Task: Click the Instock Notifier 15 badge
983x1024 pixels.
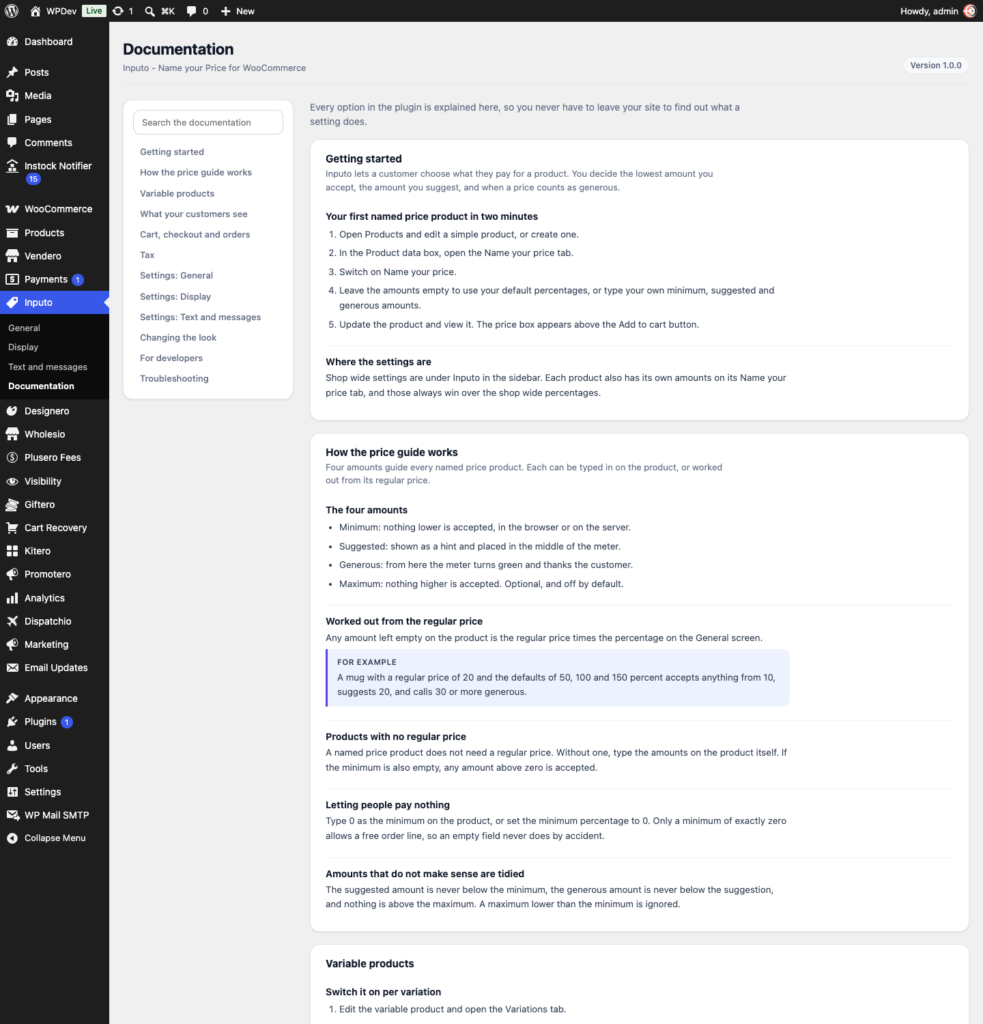Action: 33,179
